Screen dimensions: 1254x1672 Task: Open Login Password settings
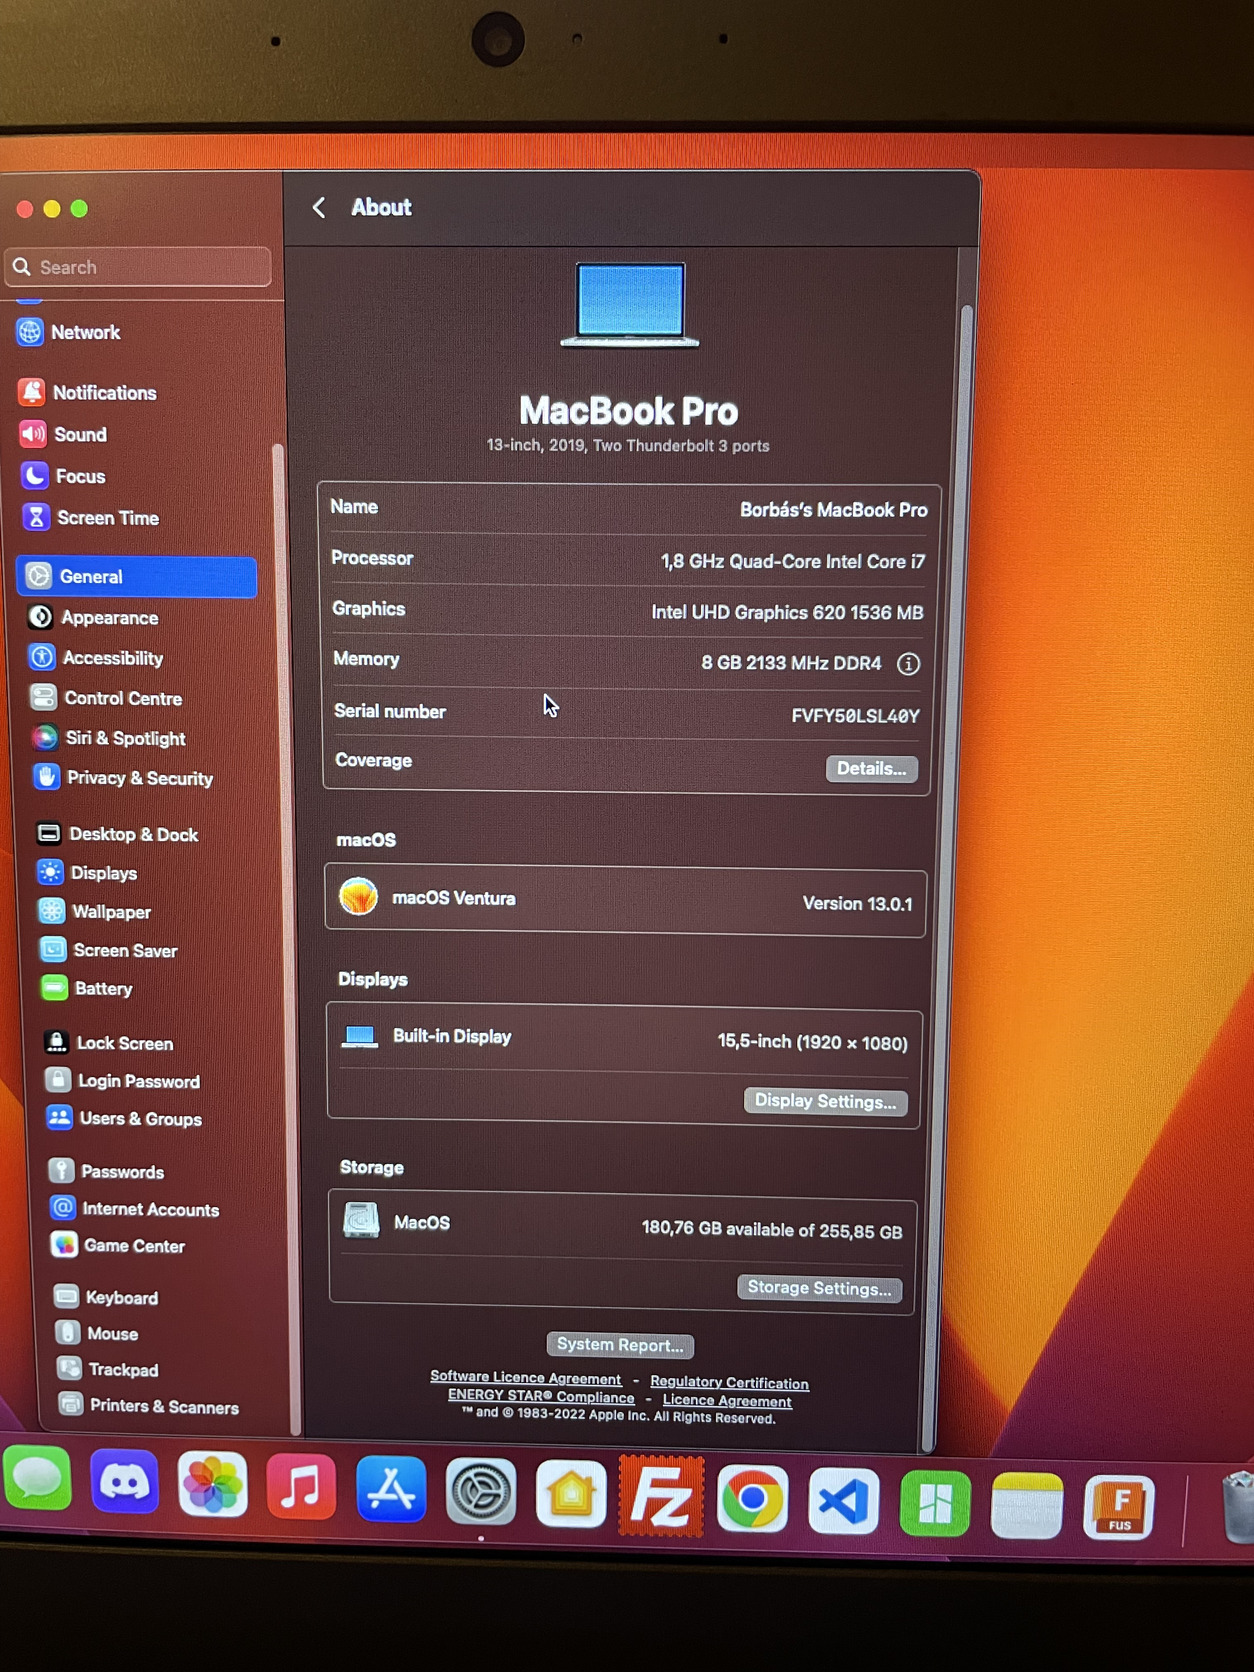coord(124,1081)
